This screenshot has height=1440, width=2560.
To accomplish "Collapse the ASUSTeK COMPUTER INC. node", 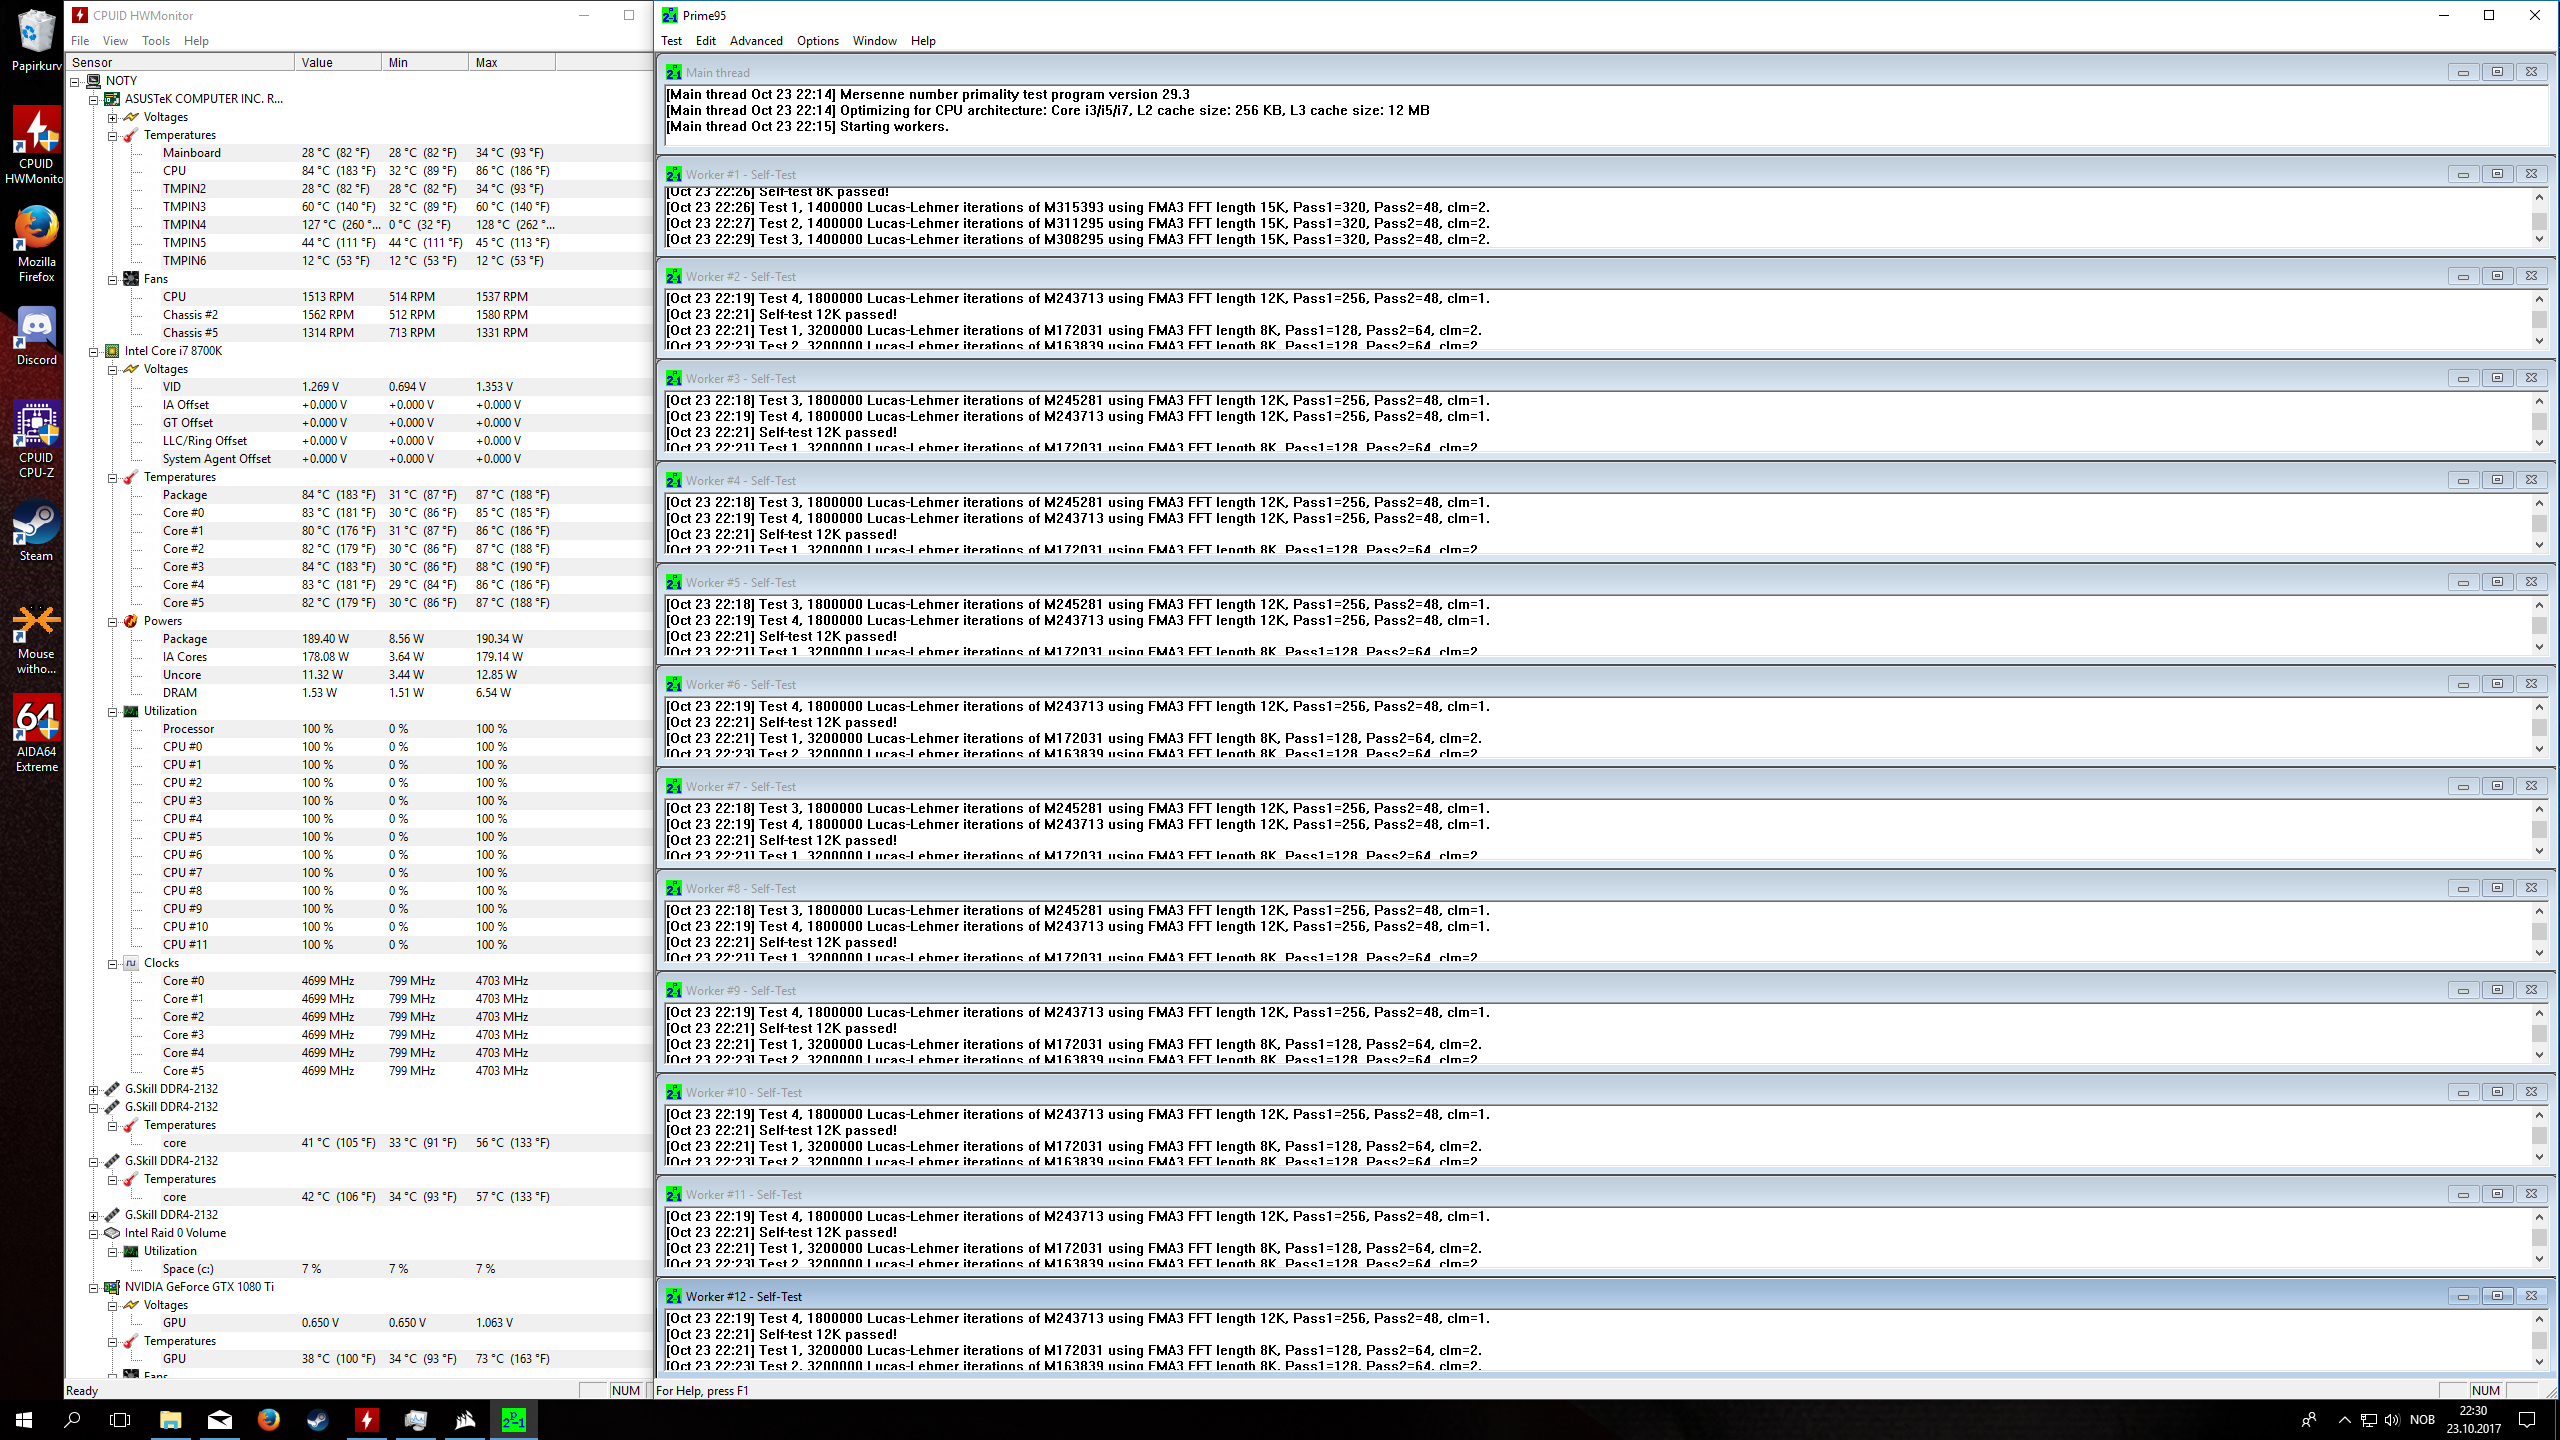I will coord(94,99).
